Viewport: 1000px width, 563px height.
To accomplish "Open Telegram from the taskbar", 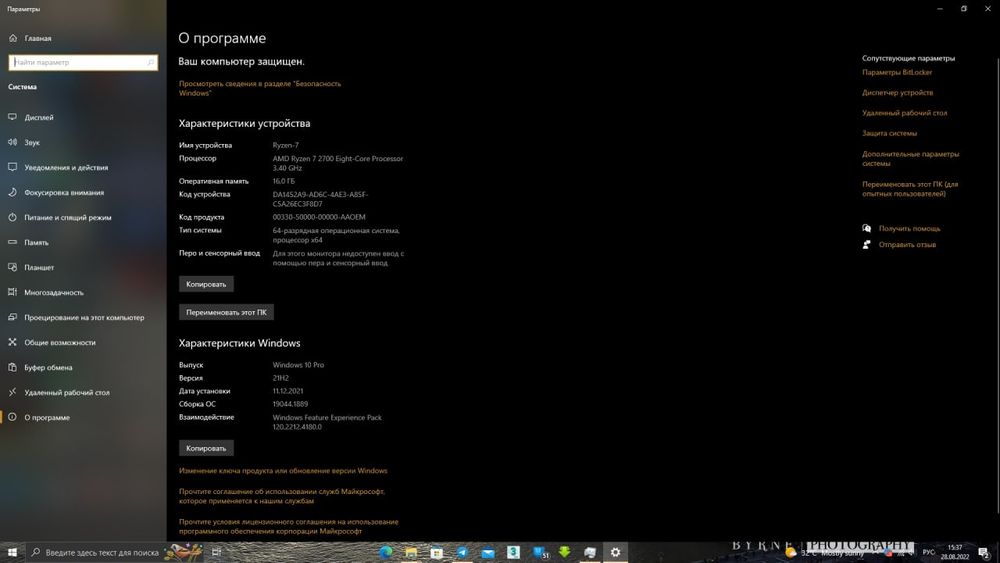I will click(x=462, y=552).
